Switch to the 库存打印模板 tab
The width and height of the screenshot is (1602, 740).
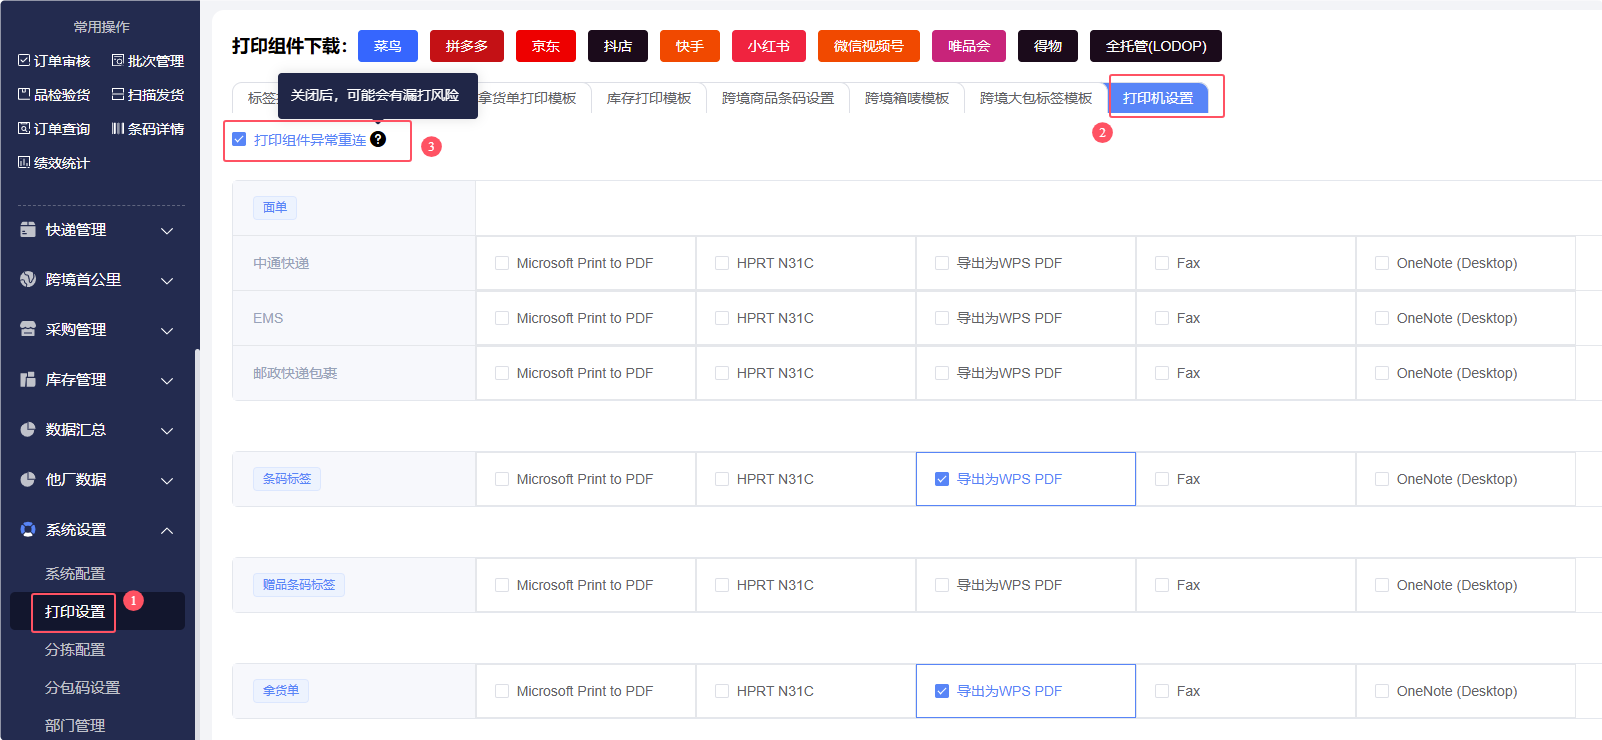[649, 98]
